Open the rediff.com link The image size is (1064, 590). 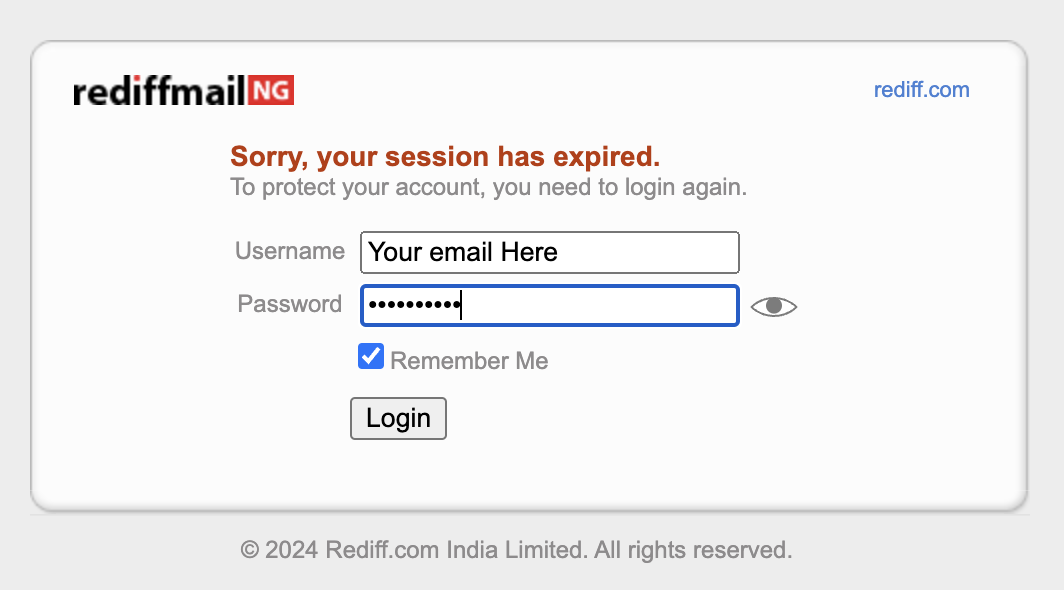click(x=921, y=89)
